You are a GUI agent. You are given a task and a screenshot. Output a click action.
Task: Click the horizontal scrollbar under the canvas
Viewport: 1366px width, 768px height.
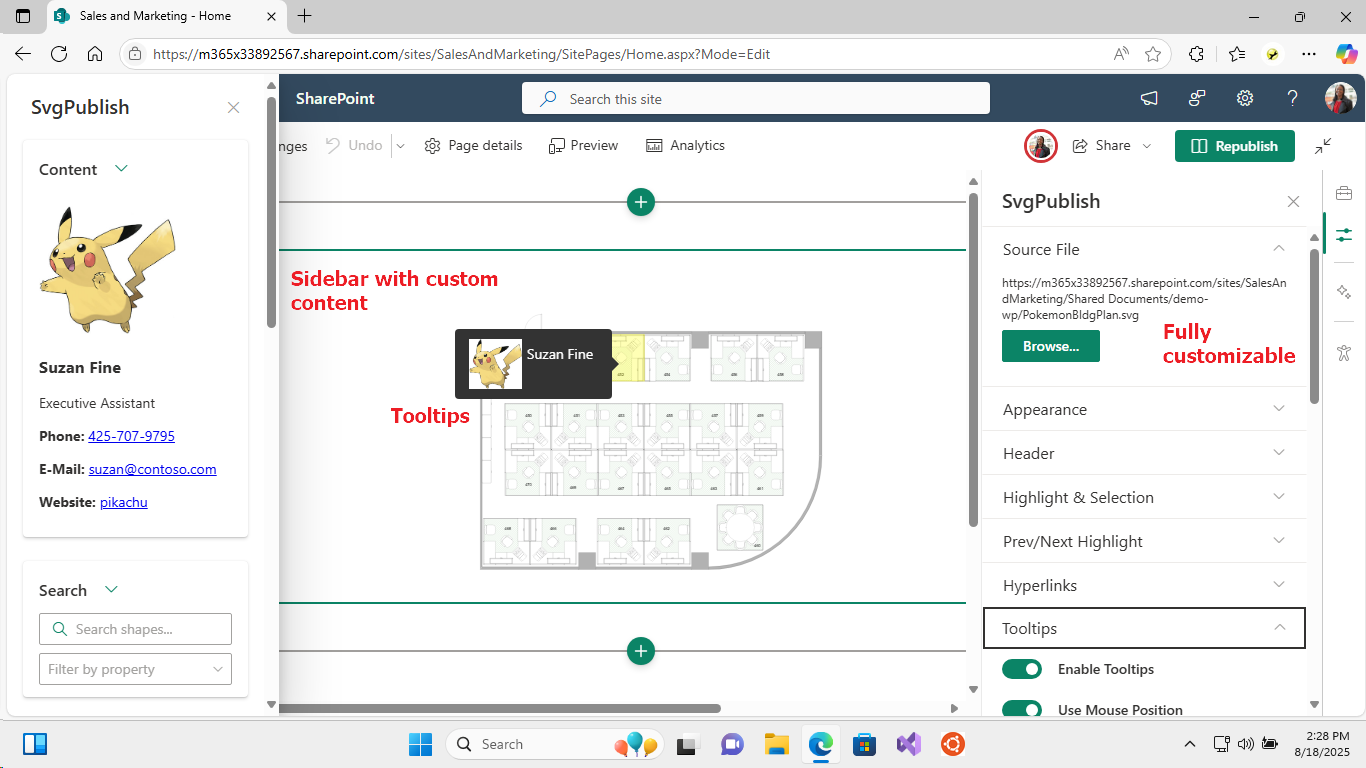500,708
